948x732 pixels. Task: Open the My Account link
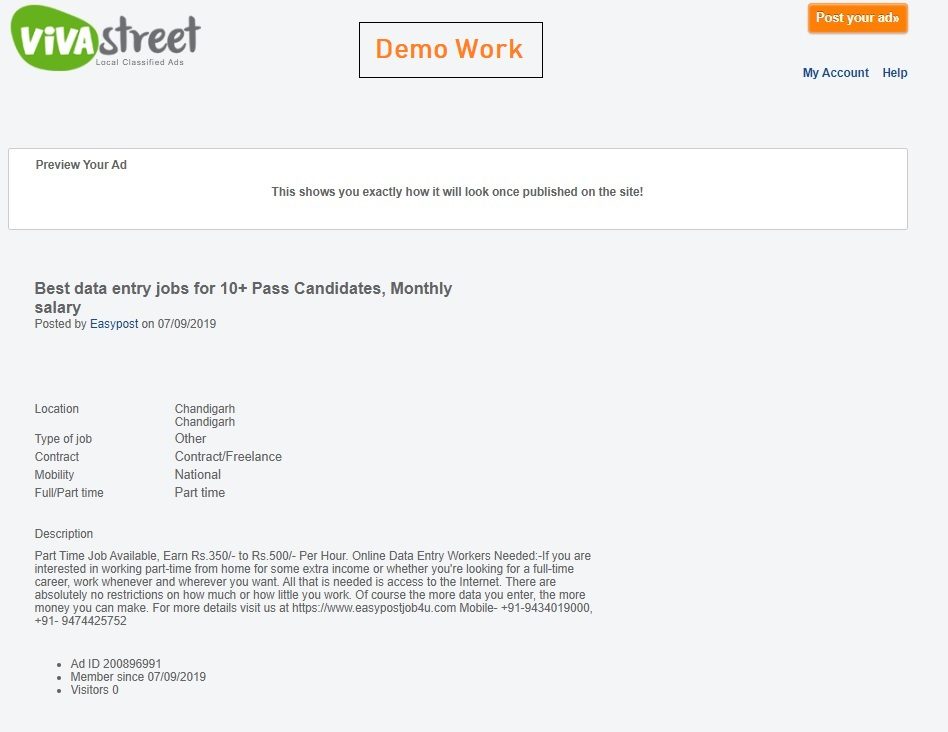click(835, 73)
